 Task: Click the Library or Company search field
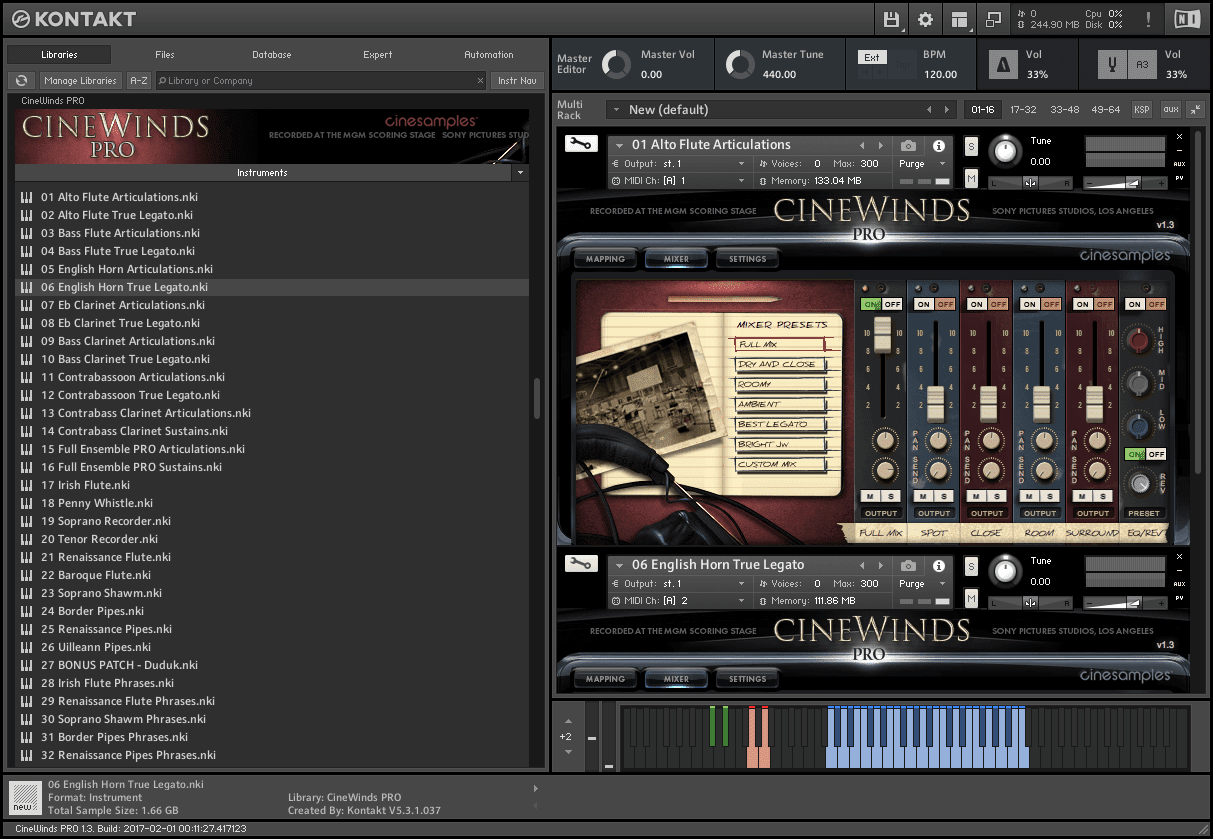320,81
